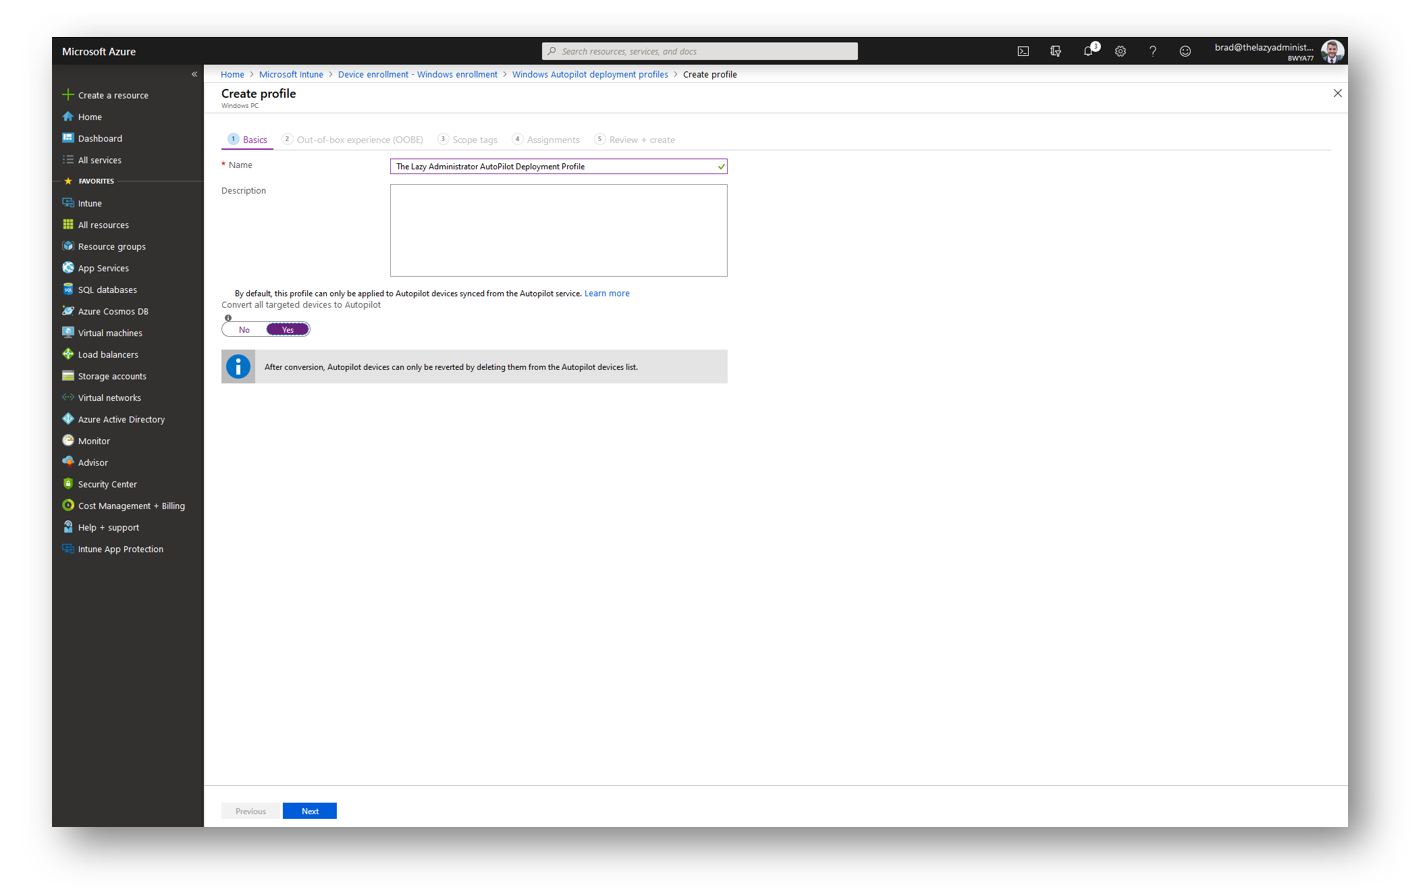This screenshot has height=892, width=1420.
Task: Click the Advisor icon
Action: (68, 462)
